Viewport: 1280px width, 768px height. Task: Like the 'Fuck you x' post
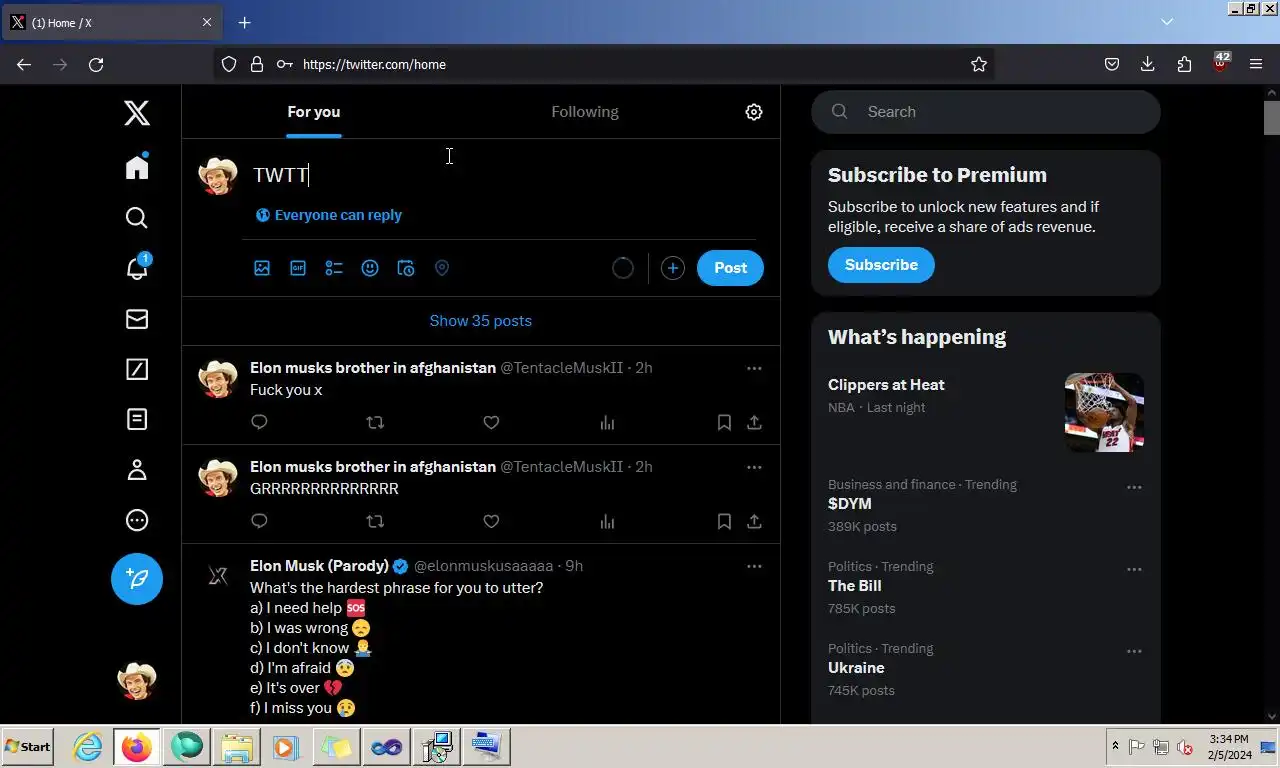click(x=491, y=422)
